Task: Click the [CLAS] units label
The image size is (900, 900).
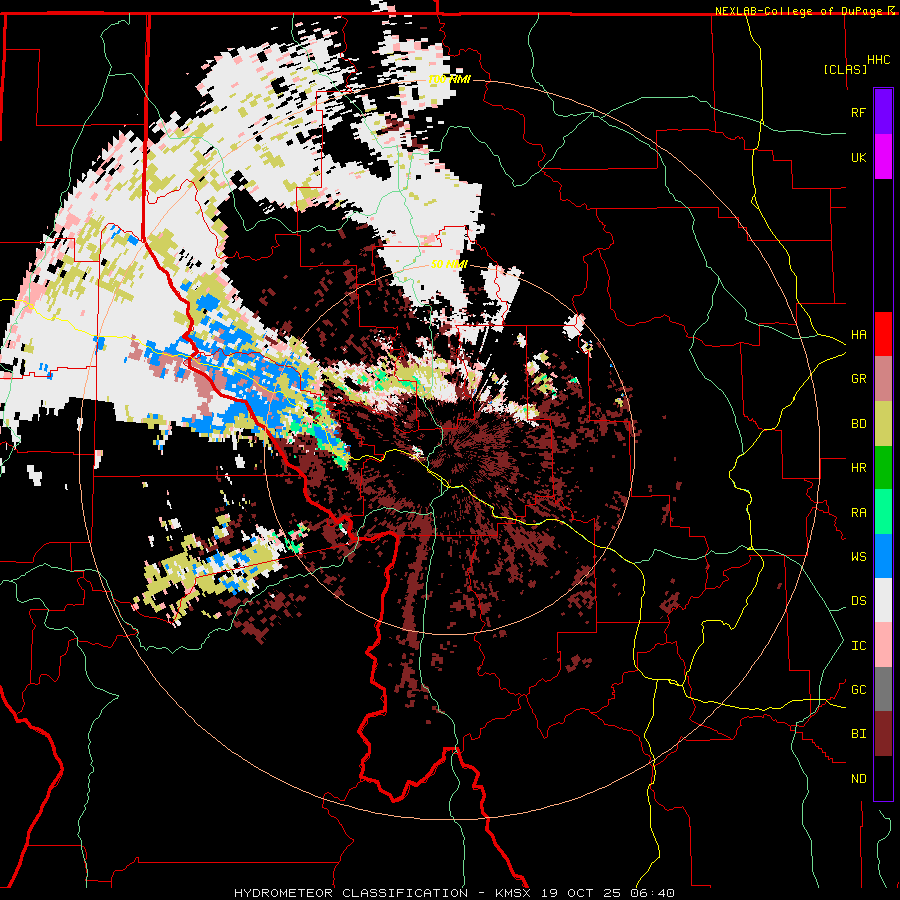Action: pyautogui.click(x=845, y=69)
